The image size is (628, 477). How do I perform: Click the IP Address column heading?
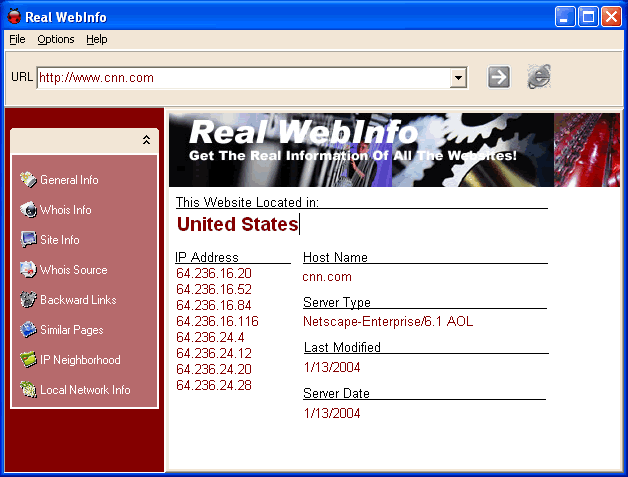click(207, 257)
